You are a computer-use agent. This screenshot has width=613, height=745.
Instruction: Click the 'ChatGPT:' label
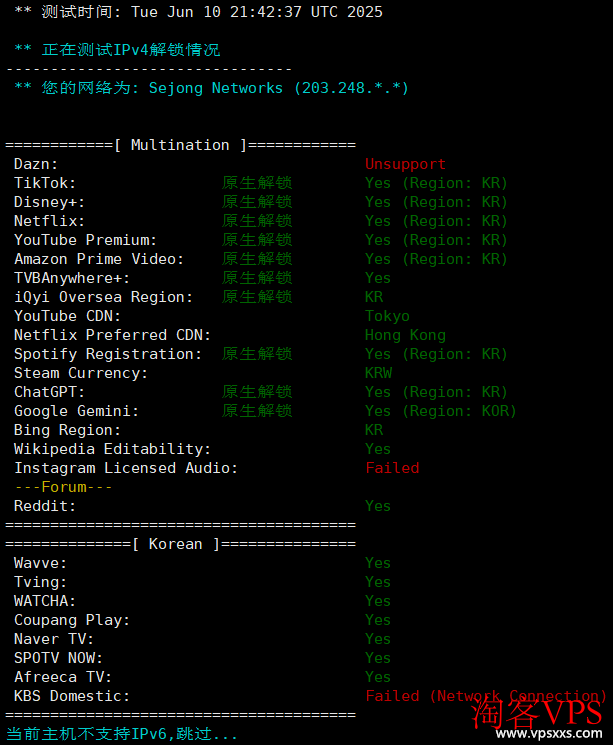pos(49,392)
